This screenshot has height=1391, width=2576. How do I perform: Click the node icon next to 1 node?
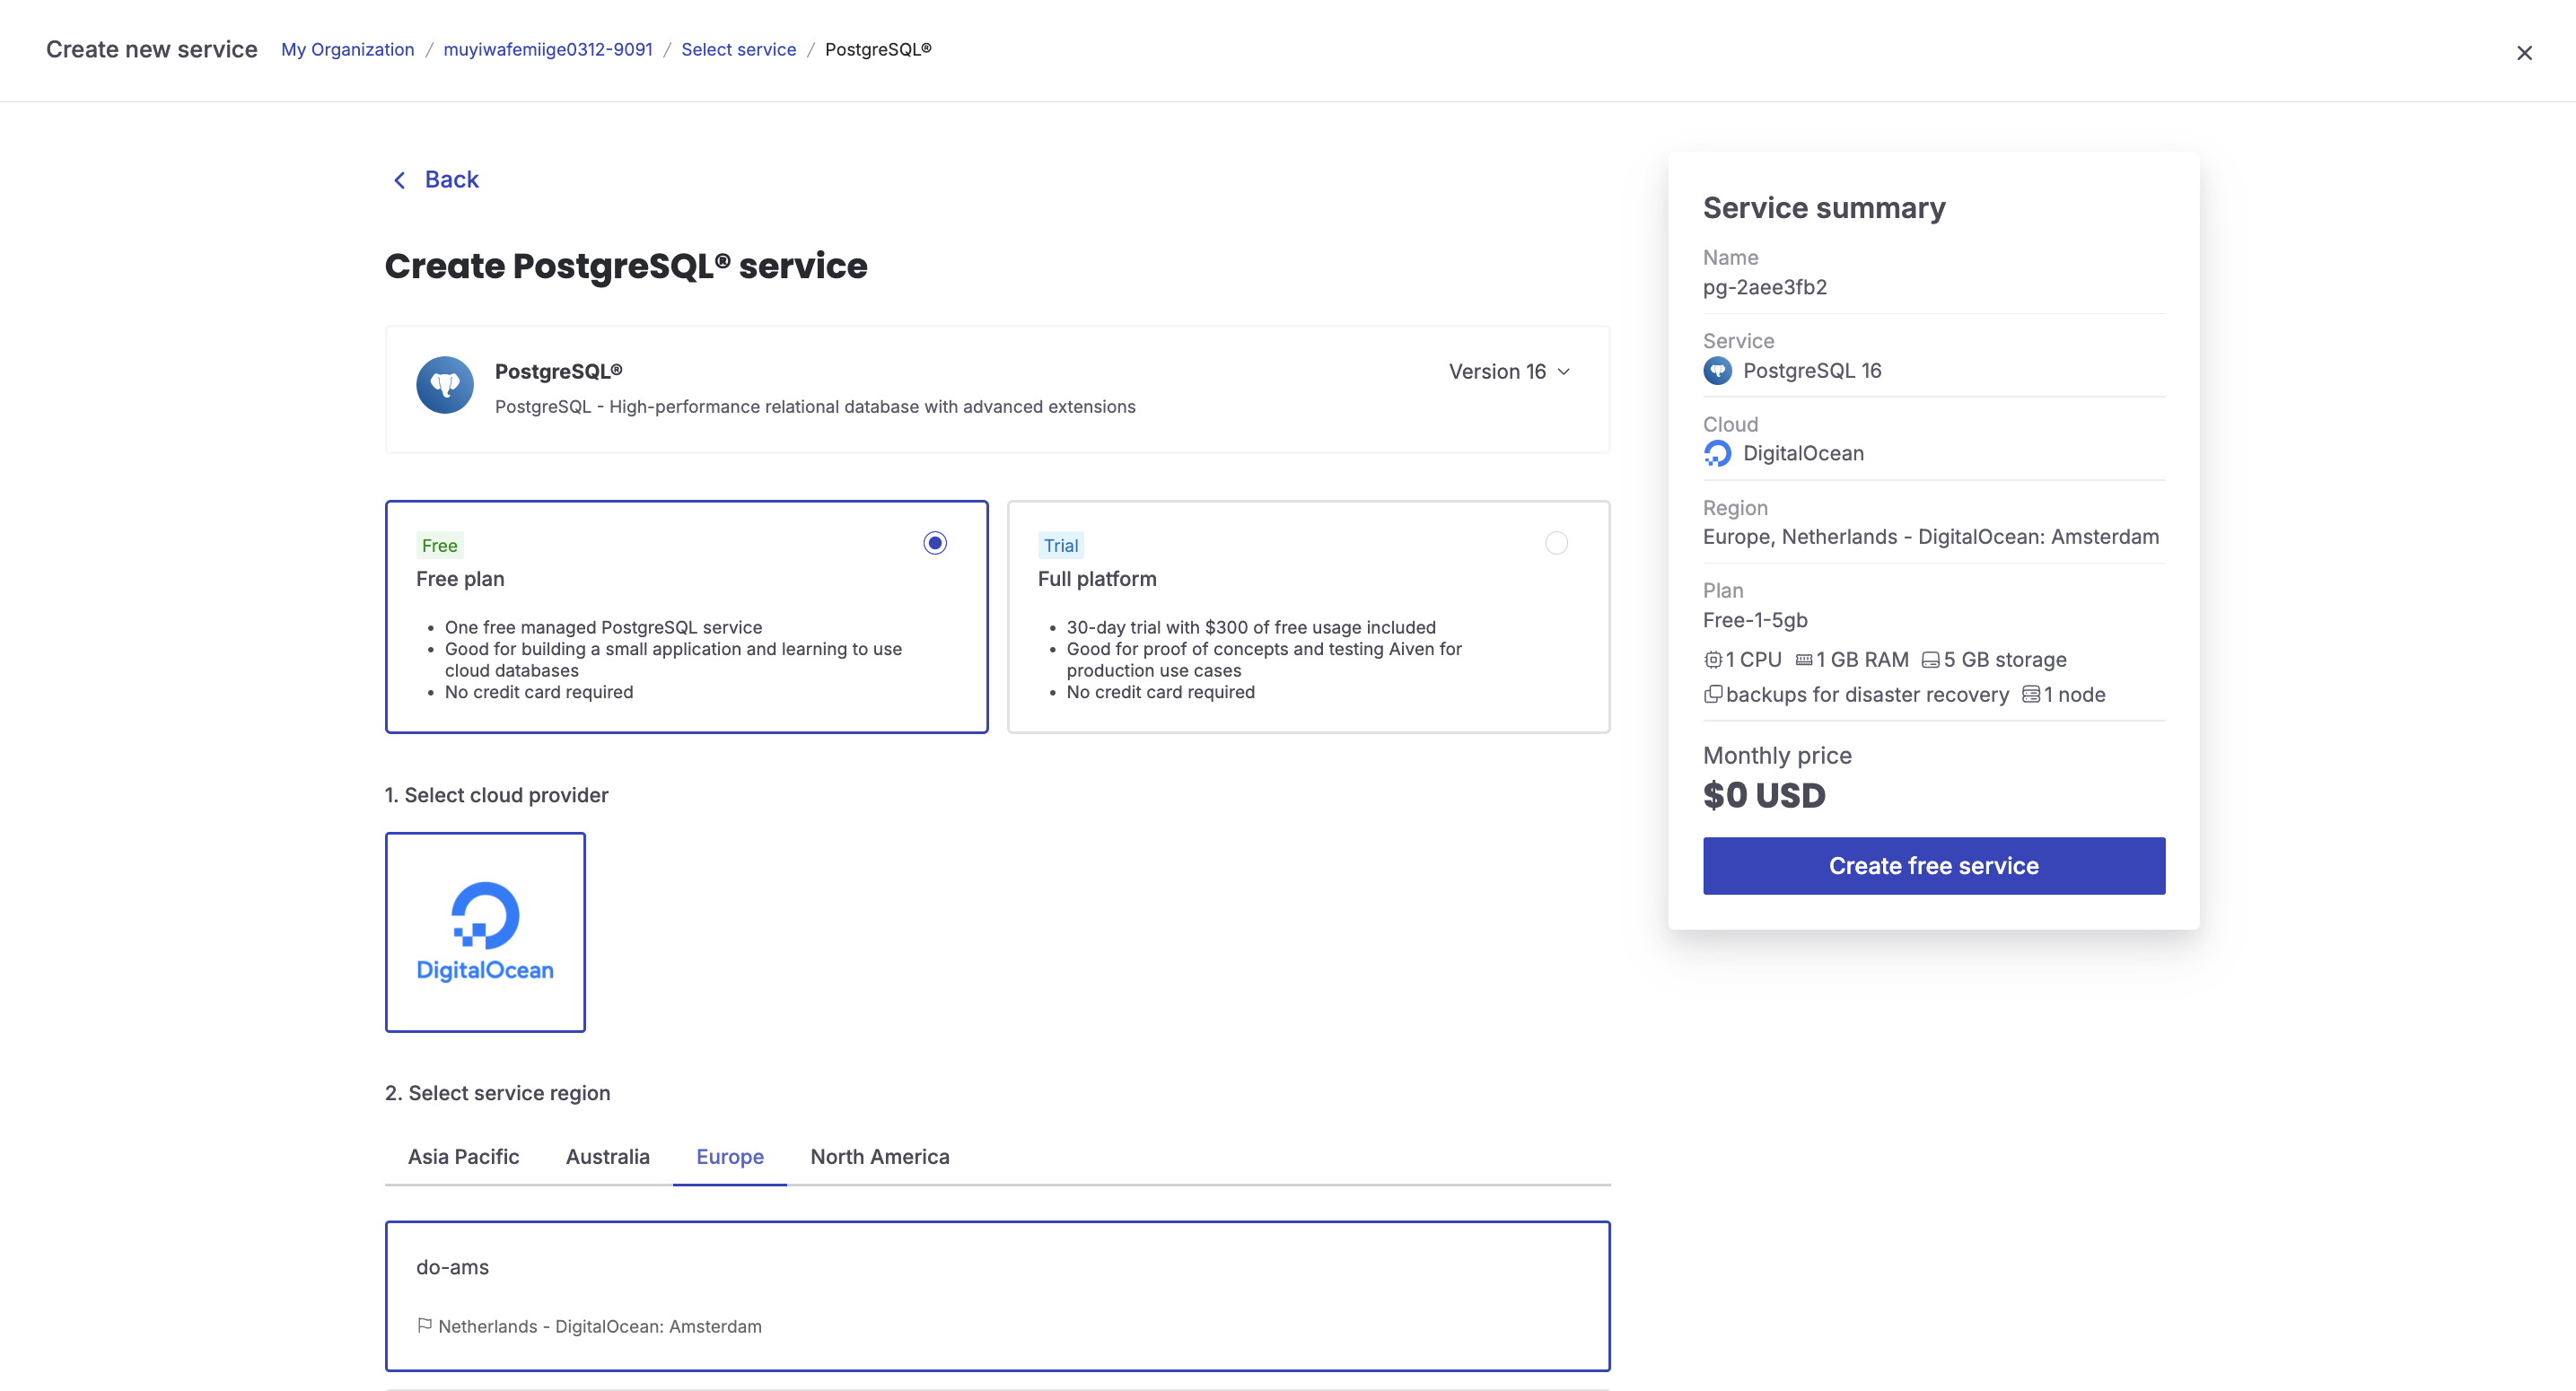2031,694
